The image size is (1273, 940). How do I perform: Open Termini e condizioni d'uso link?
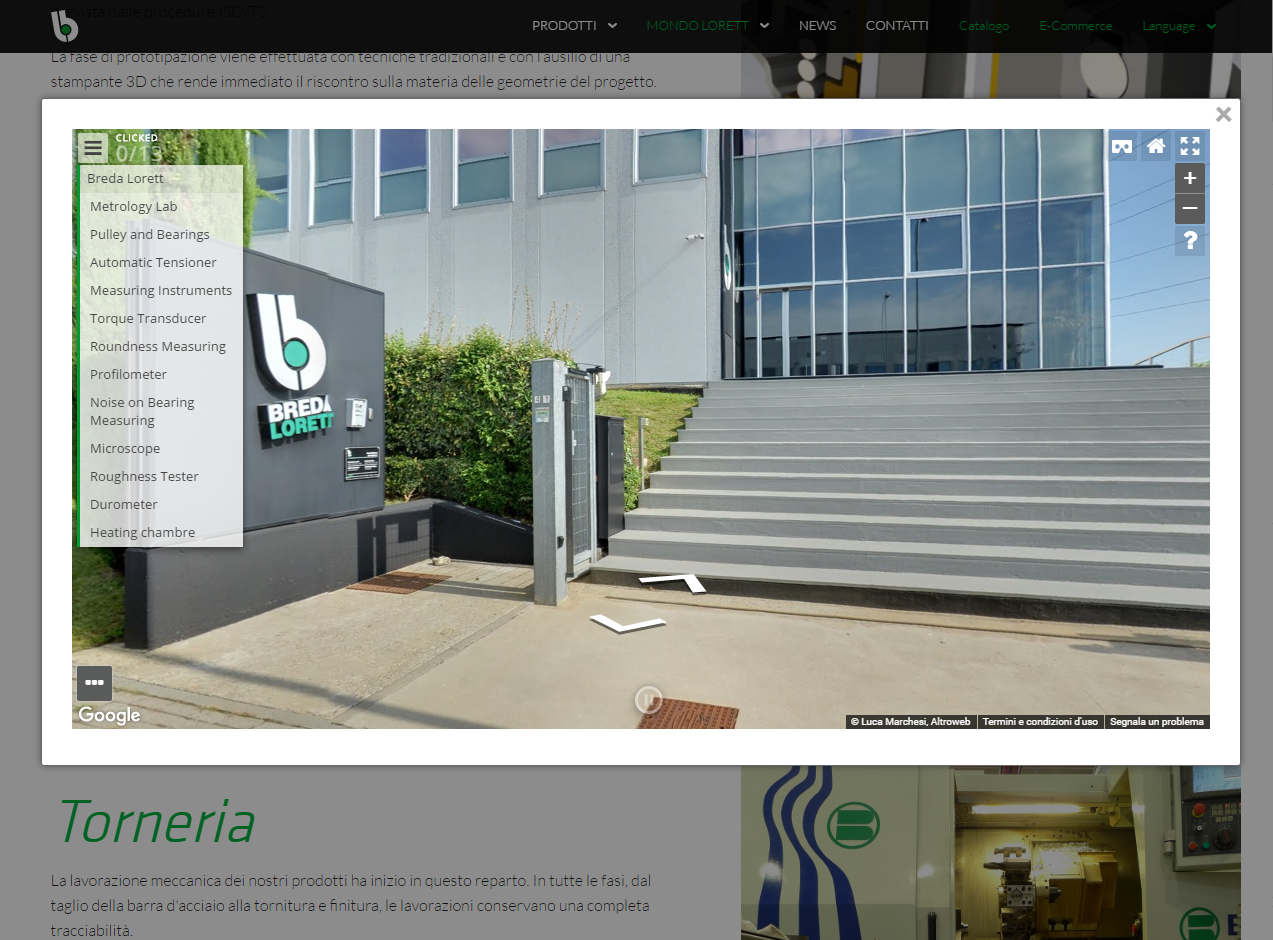(1040, 722)
